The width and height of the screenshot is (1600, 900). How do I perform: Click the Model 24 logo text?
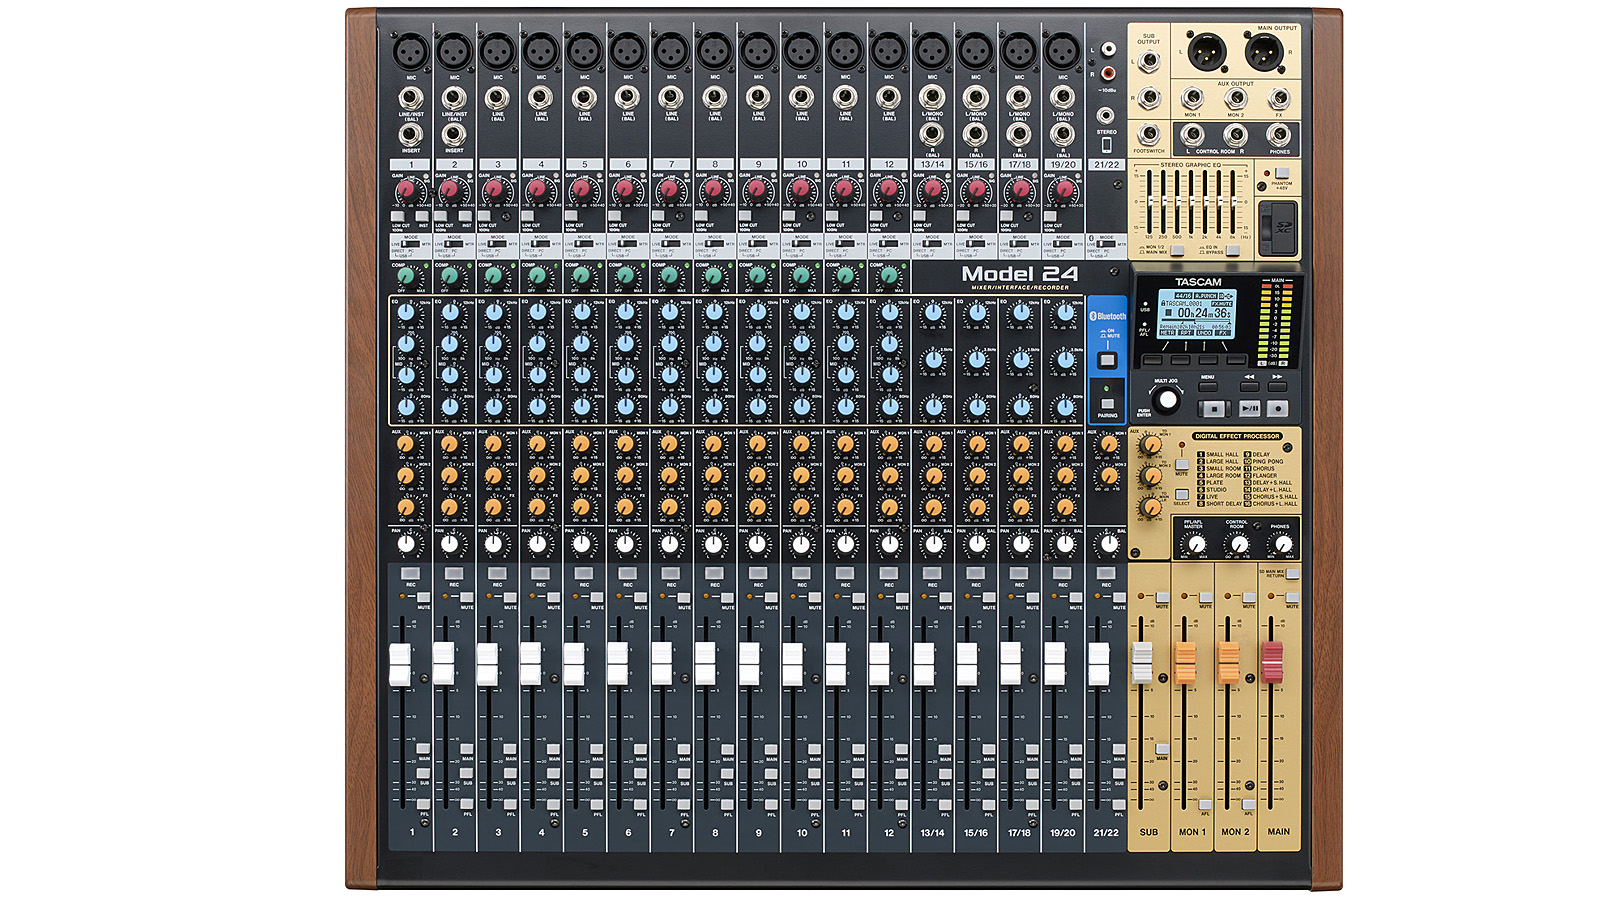pyautogui.click(x=1020, y=274)
